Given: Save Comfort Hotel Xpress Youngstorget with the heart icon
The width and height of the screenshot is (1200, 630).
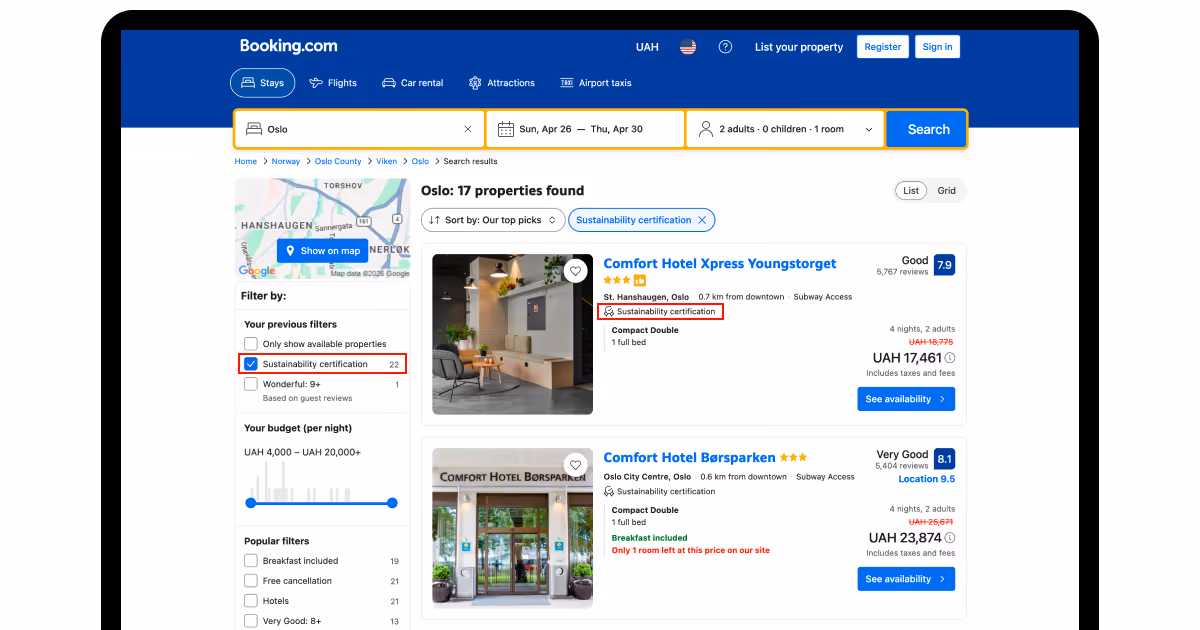Looking at the screenshot, I should click(575, 270).
